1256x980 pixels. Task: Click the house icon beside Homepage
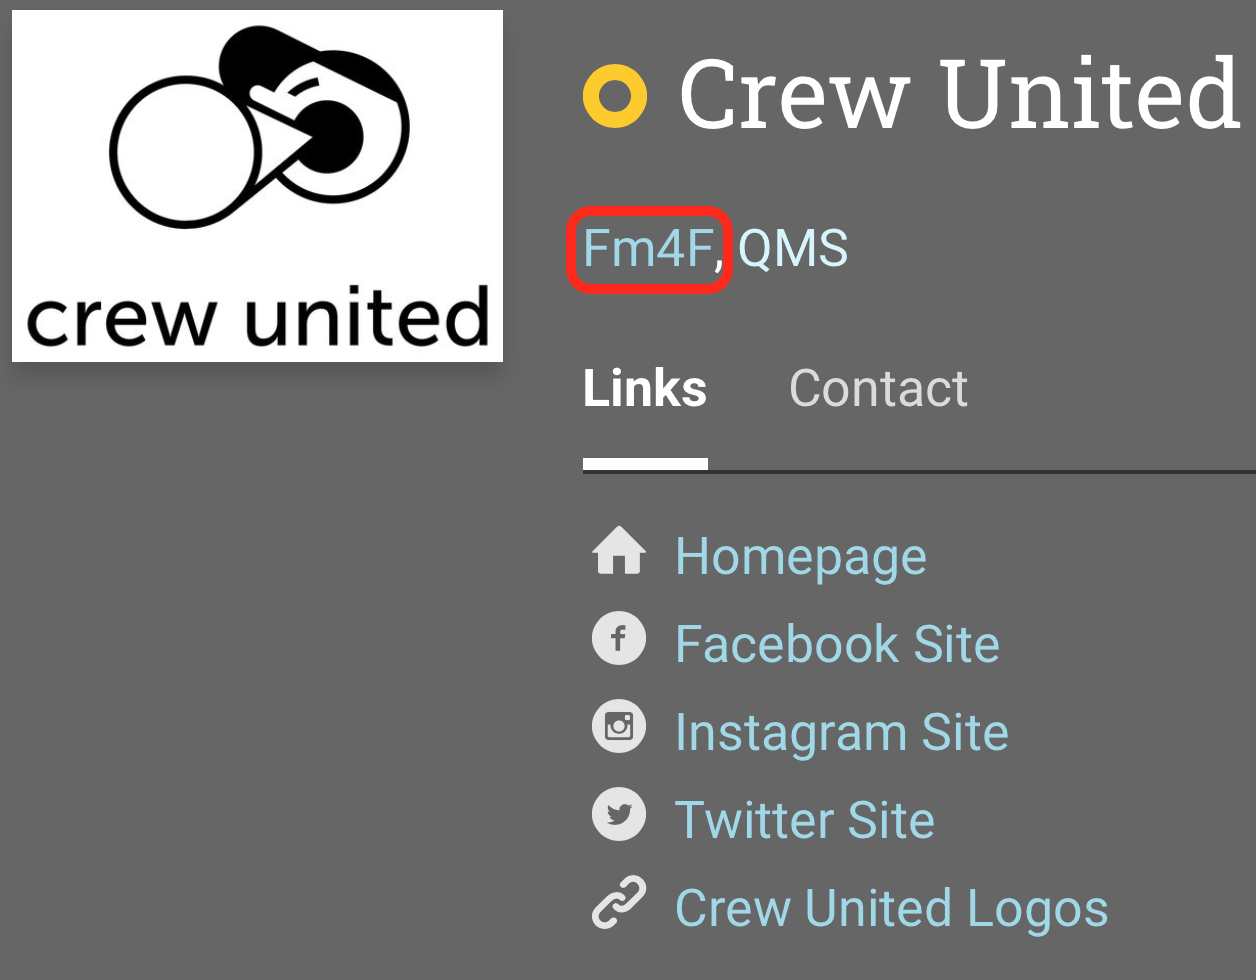(619, 551)
